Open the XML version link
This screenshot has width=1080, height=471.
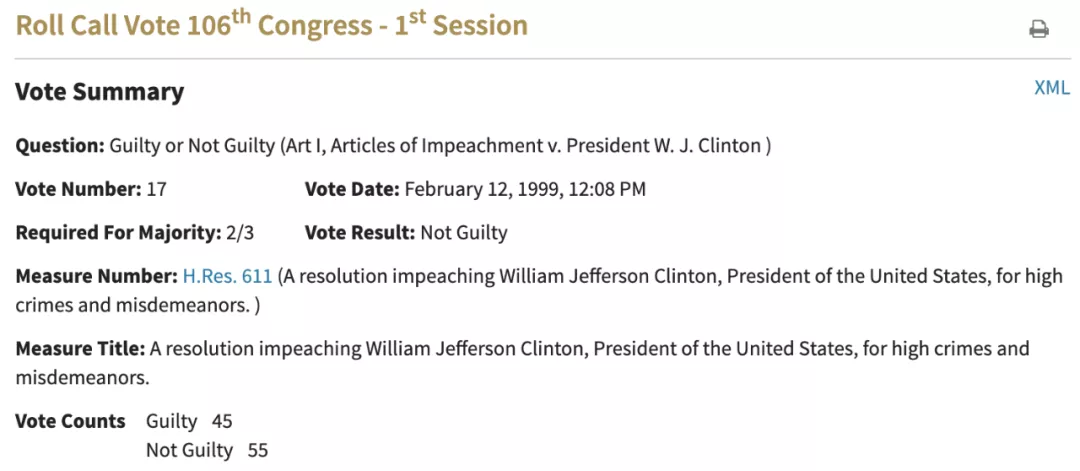click(1052, 88)
